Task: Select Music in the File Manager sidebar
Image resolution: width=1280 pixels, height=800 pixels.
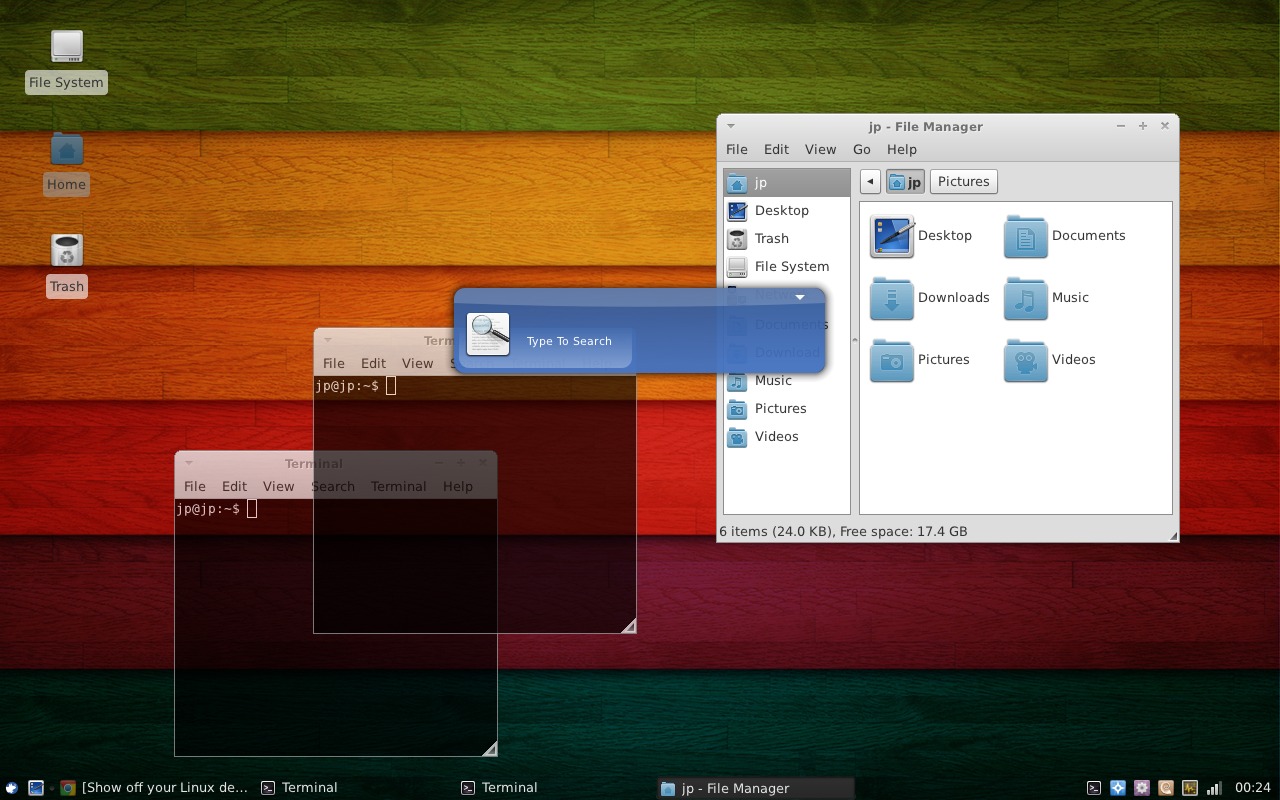Action: (787, 380)
